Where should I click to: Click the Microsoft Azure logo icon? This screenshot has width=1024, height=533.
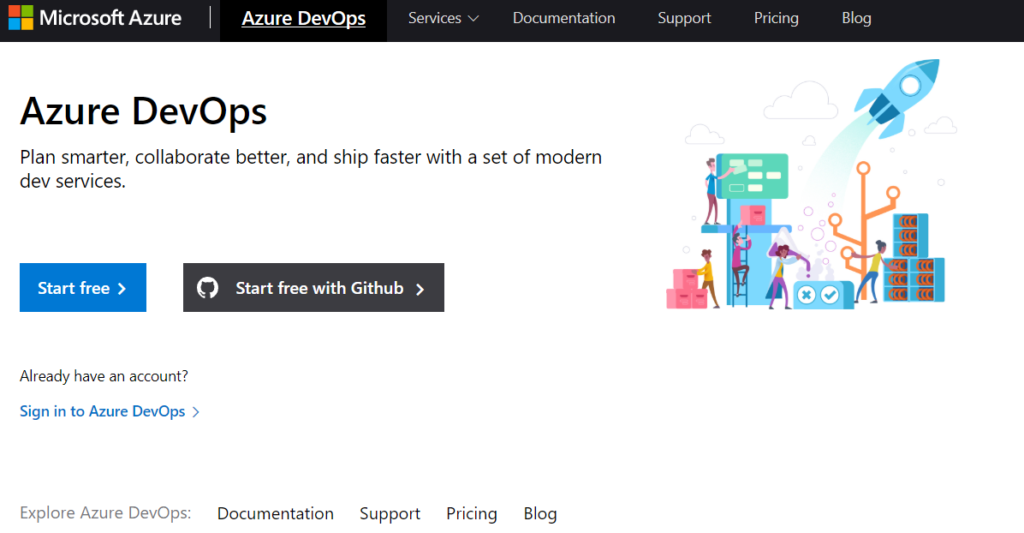[x=20, y=18]
